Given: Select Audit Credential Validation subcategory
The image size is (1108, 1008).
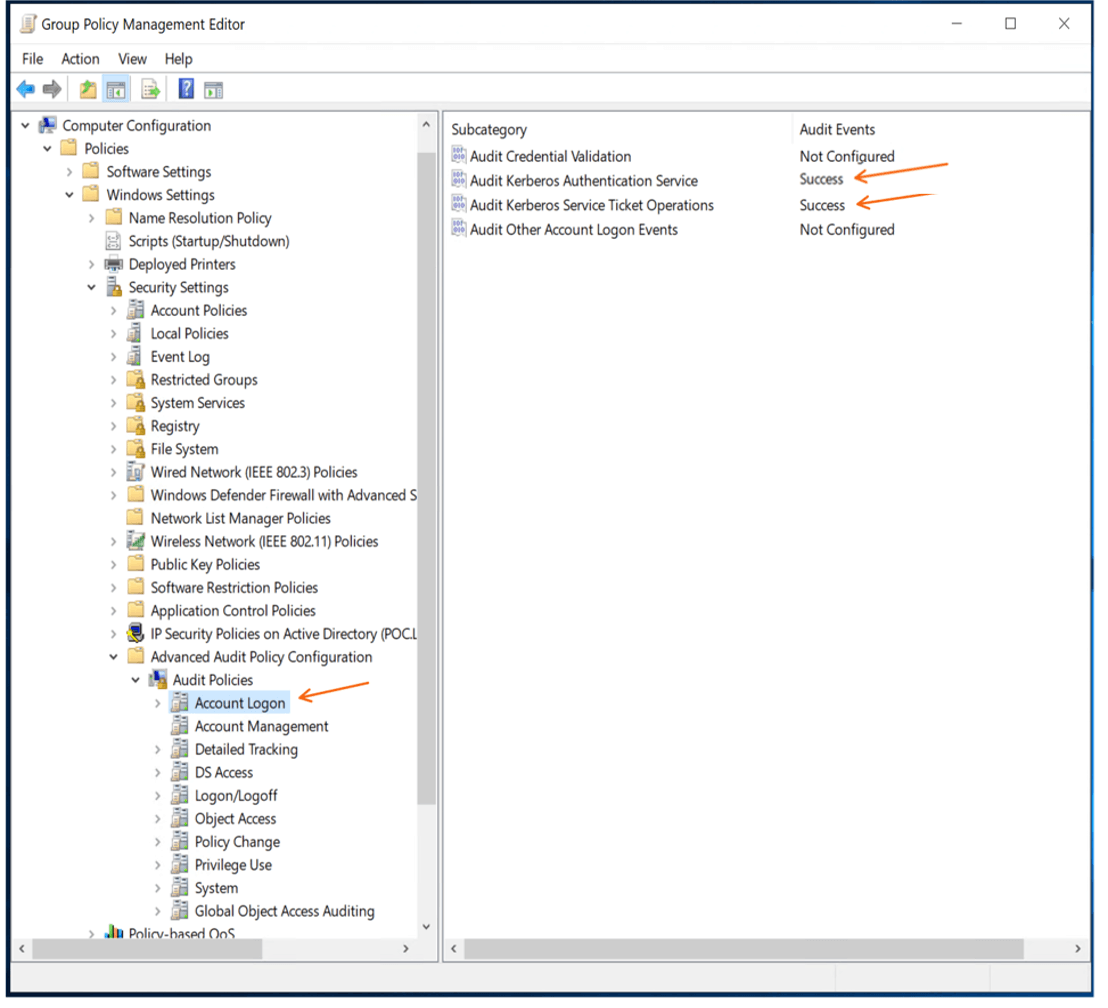Looking at the screenshot, I should coord(550,156).
